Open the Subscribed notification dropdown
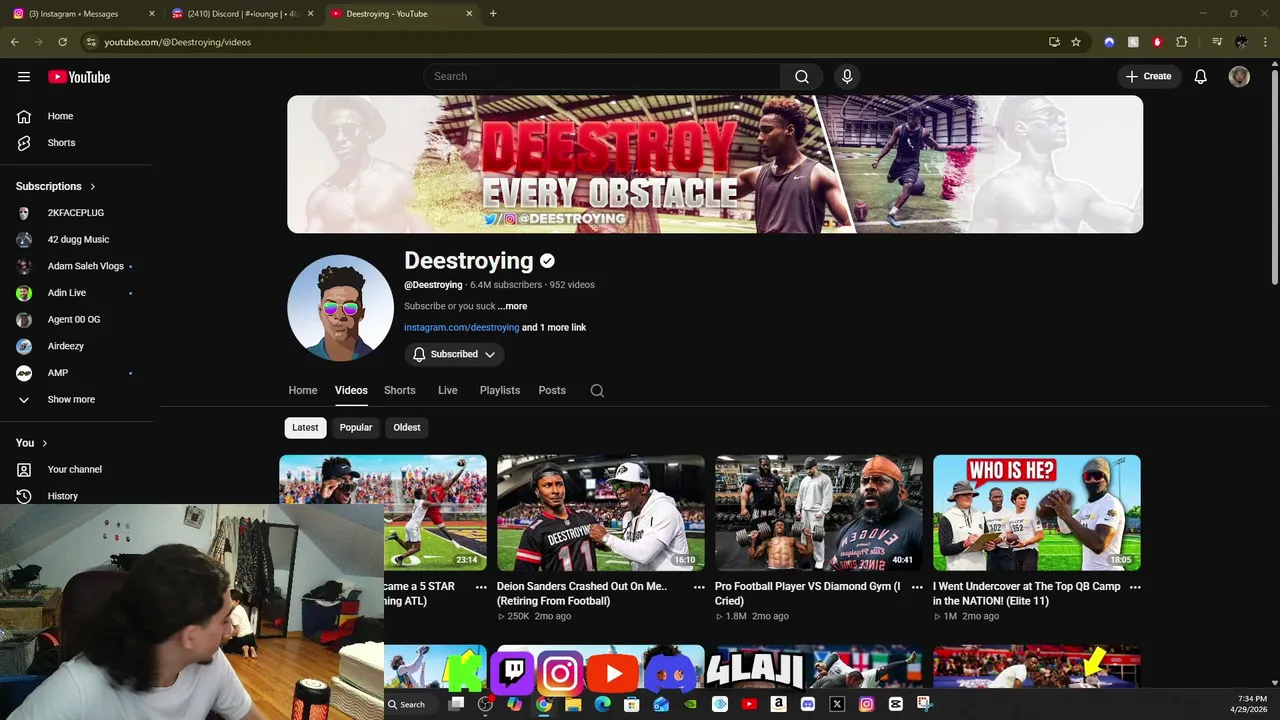The width and height of the screenshot is (1280, 720). 454,354
